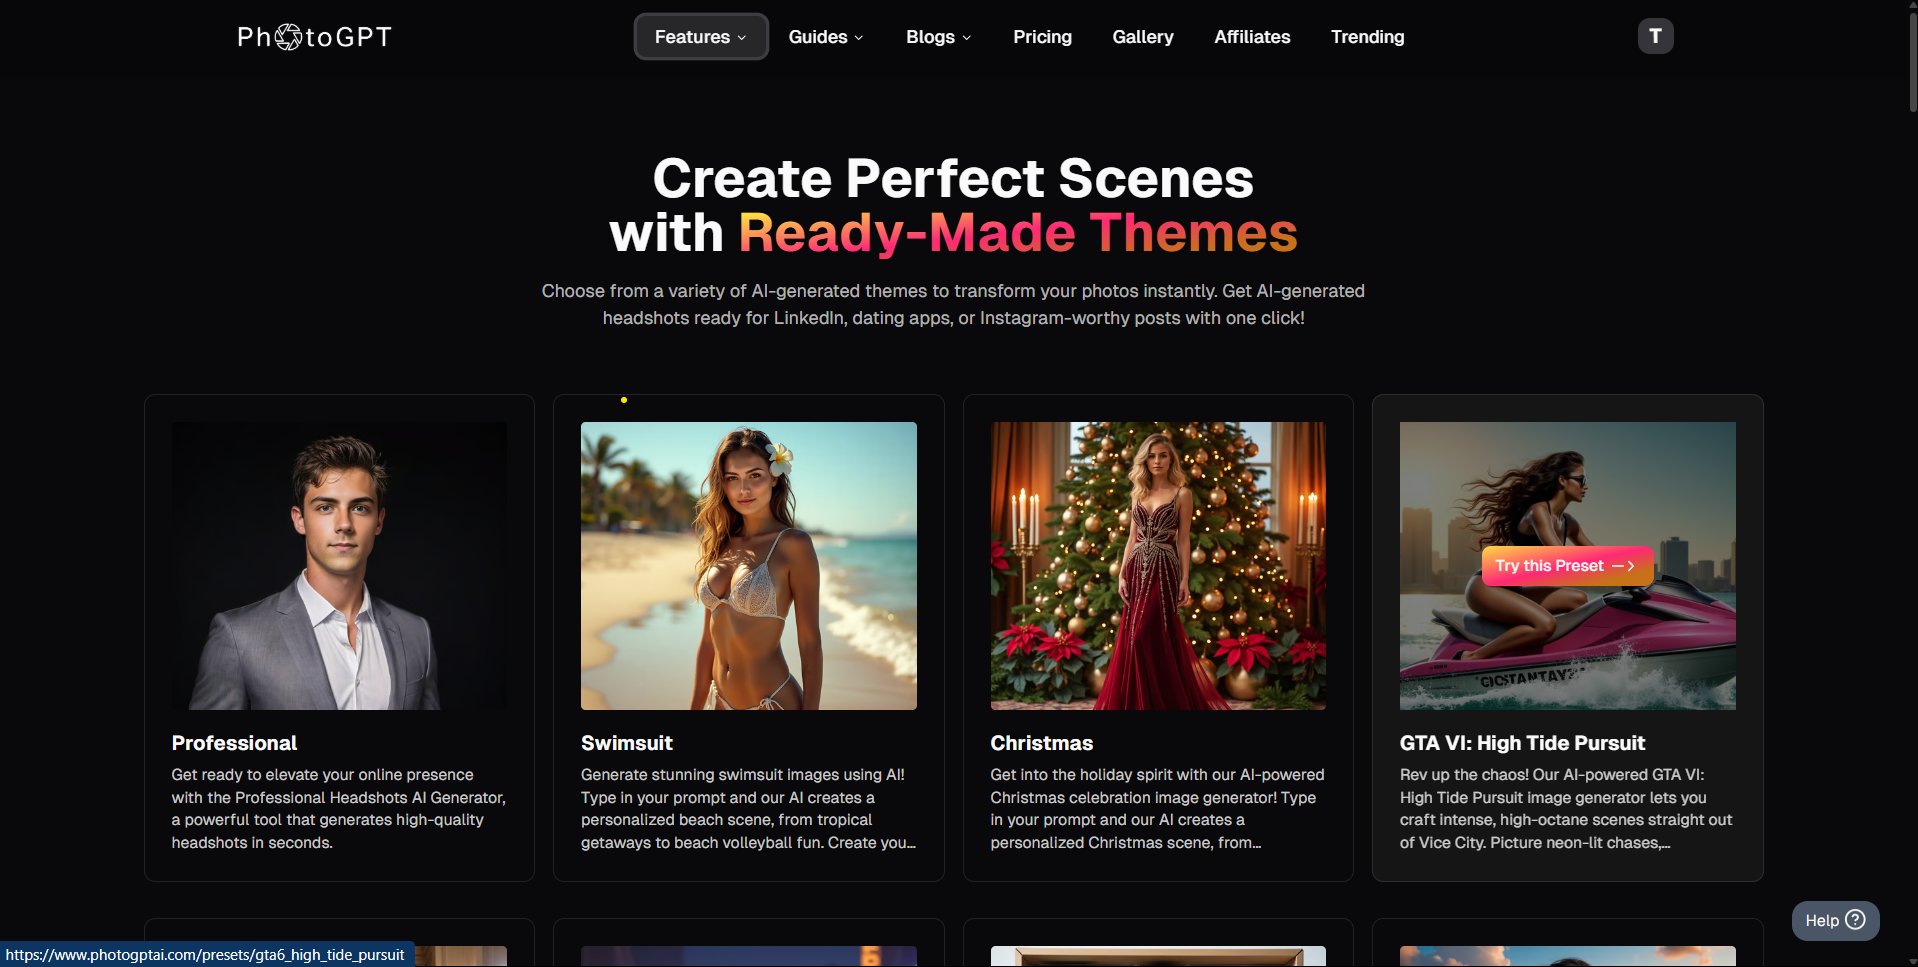Open the Professional headshot thumbnail

(339, 566)
